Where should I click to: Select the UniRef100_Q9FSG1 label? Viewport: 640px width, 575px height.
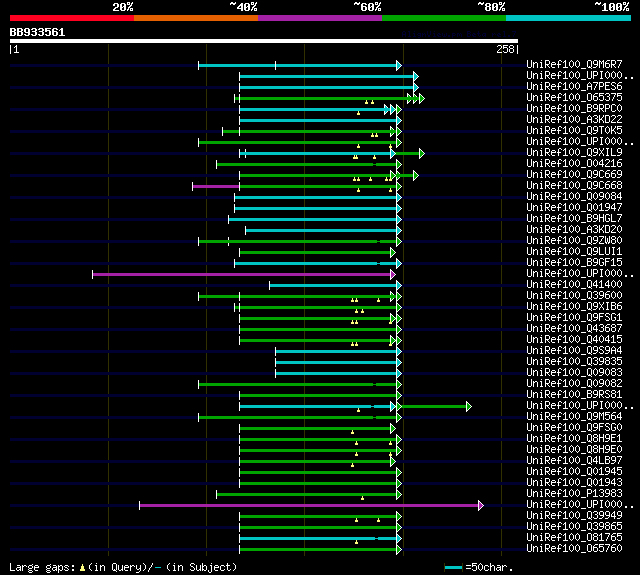pyautogui.click(x=574, y=318)
